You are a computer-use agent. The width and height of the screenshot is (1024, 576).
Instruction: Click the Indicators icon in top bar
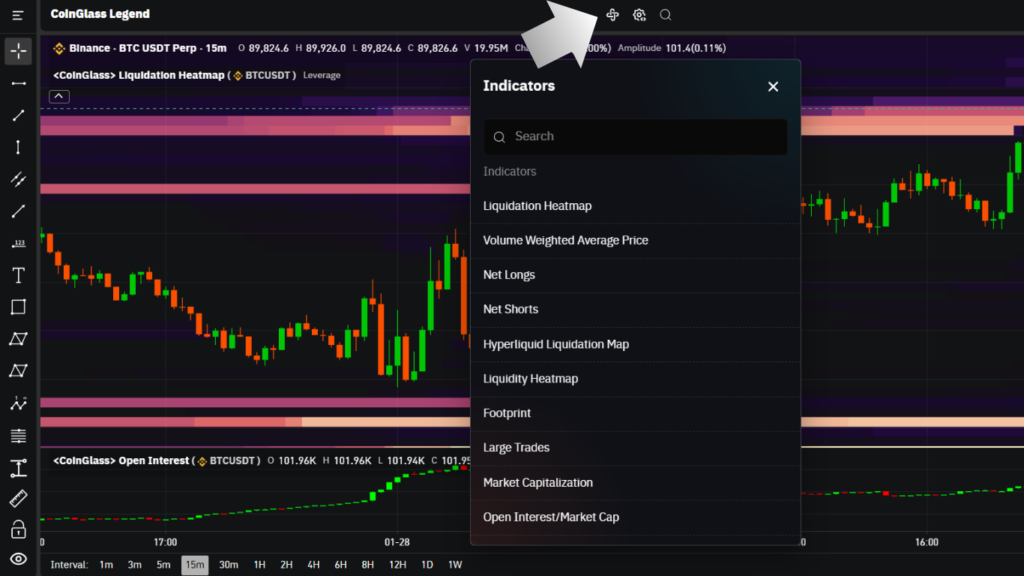tap(612, 15)
